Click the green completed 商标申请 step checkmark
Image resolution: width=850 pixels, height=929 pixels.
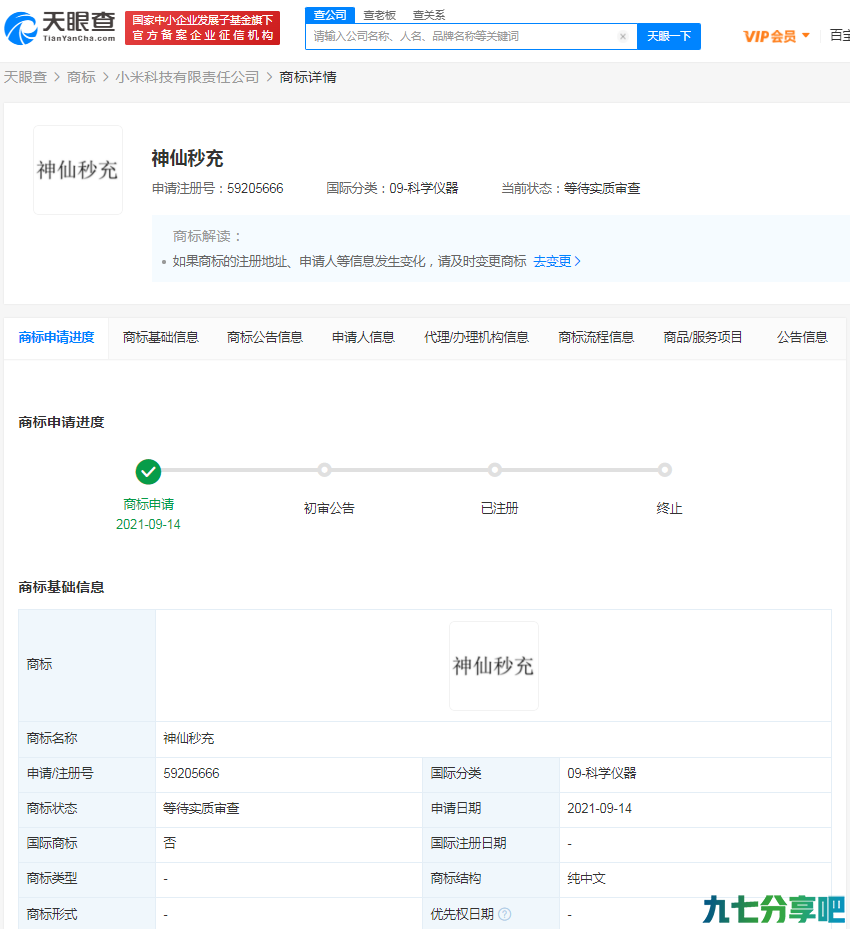click(148, 472)
